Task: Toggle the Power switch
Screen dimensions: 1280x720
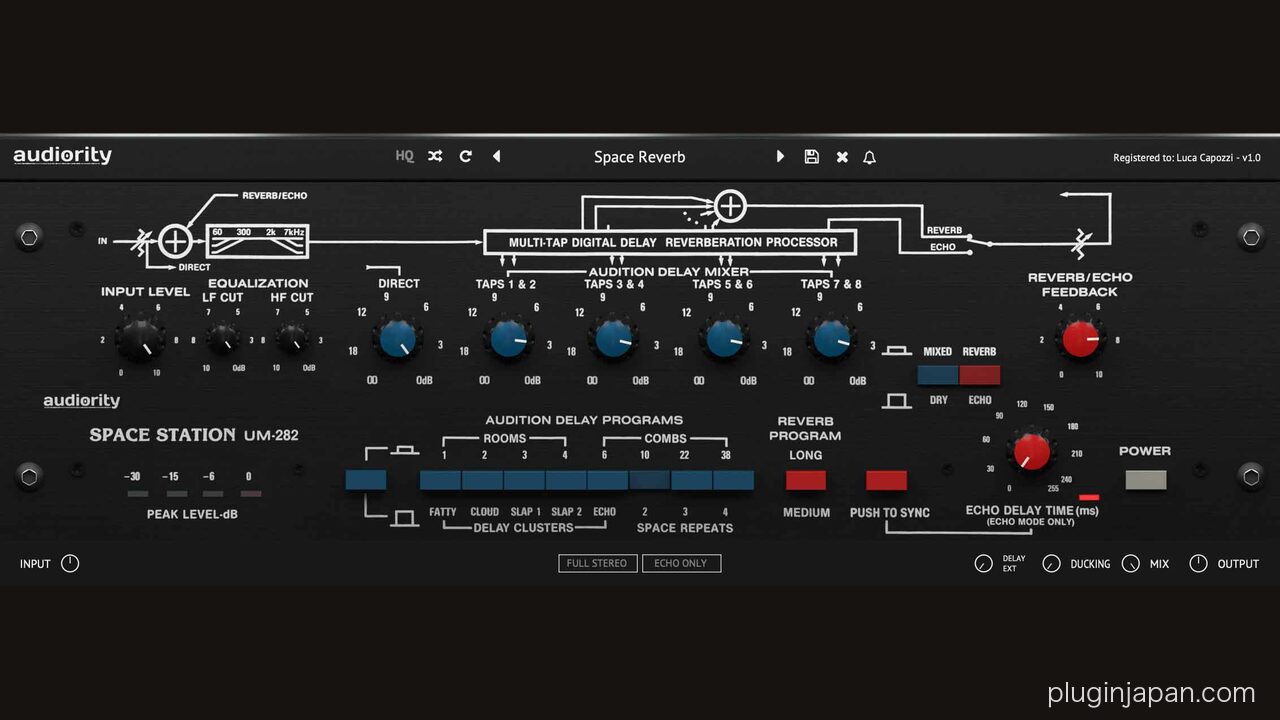Action: click(x=1146, y=479)
